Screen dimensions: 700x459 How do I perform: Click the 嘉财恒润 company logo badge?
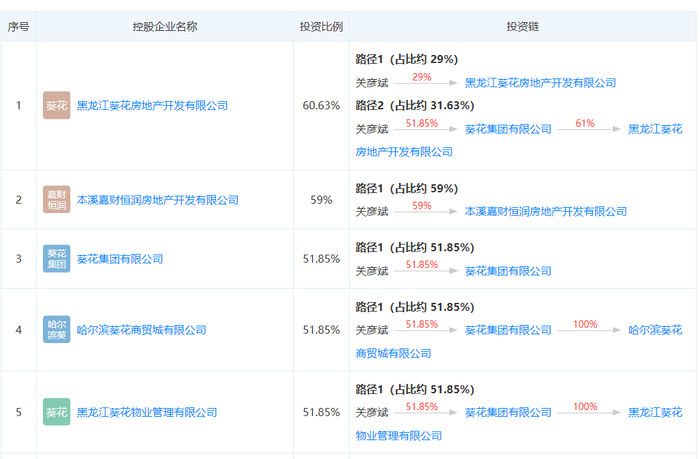pos(57,200)
